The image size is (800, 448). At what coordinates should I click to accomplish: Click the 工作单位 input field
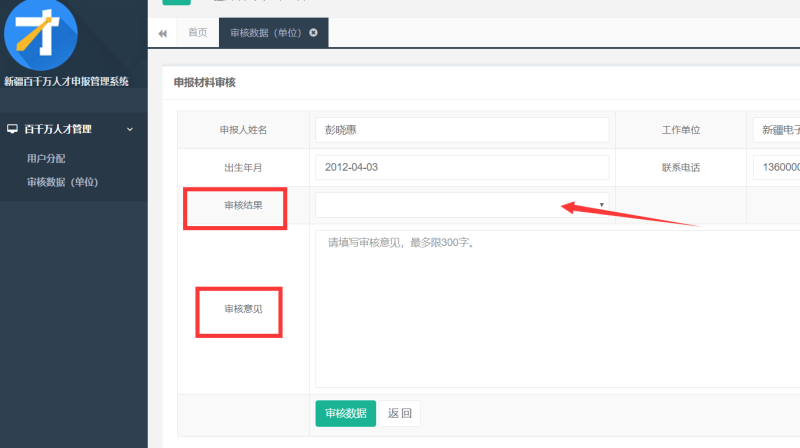coord(775,130)
